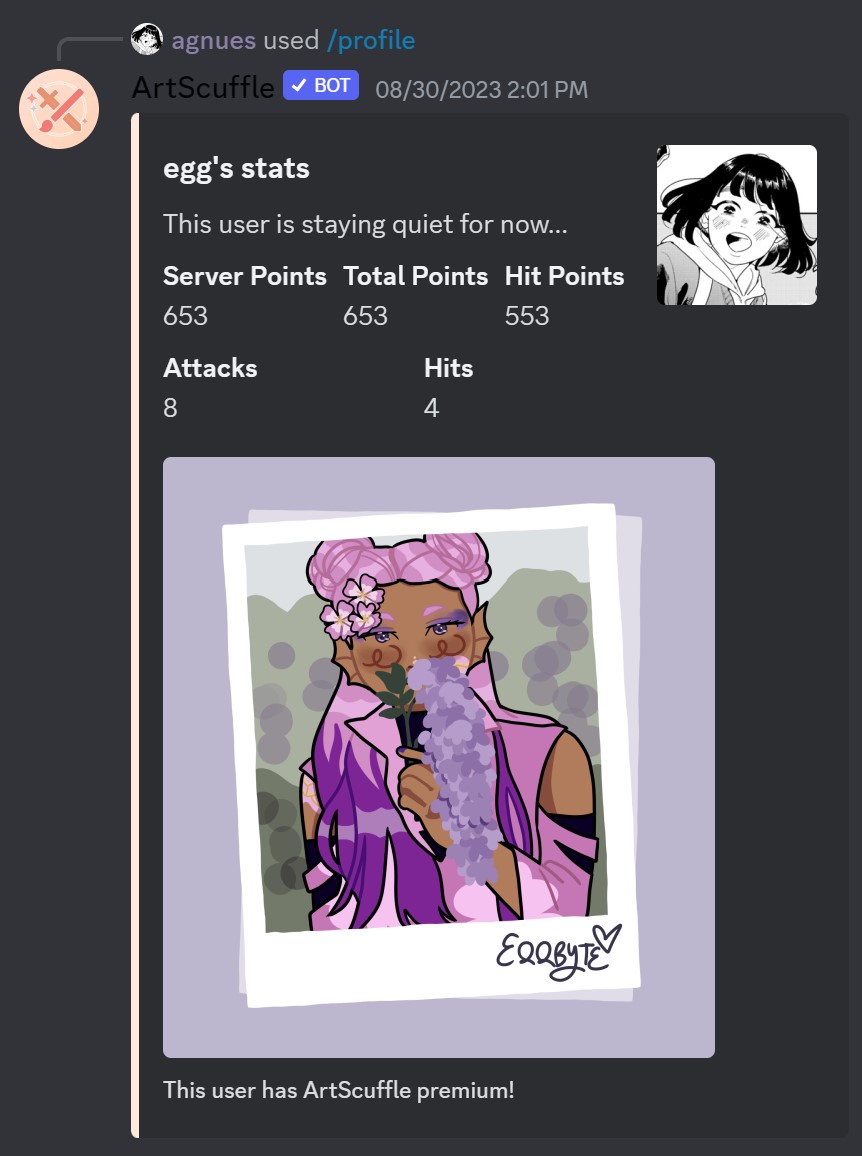Click the pink flowers in character's hair

(x=353, y=607)
